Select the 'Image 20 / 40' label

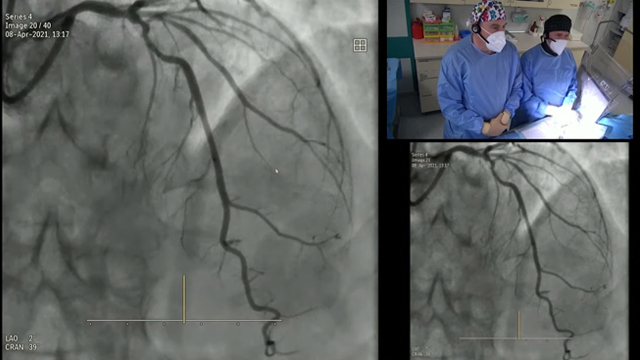pyautogui.click(x=28, y=25)
